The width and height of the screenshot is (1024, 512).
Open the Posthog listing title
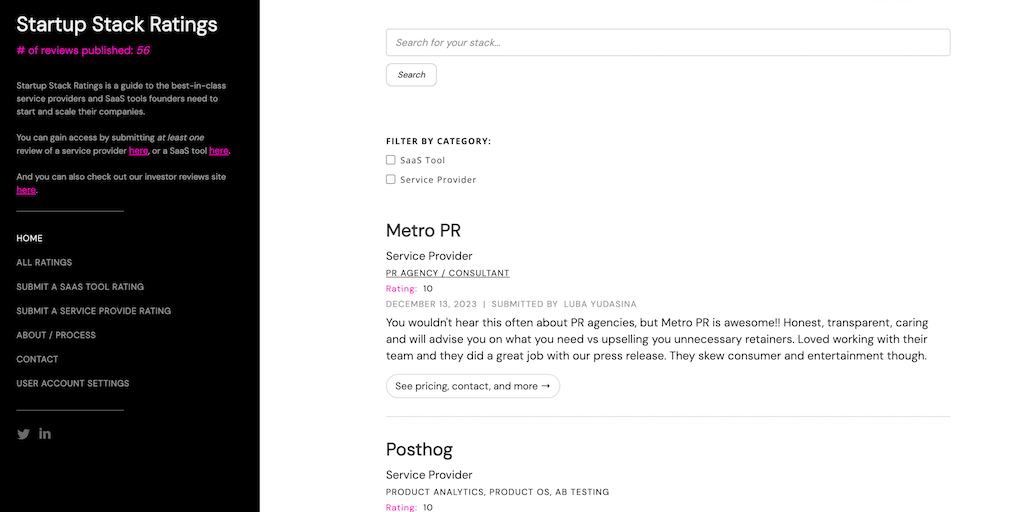[419, 449]
